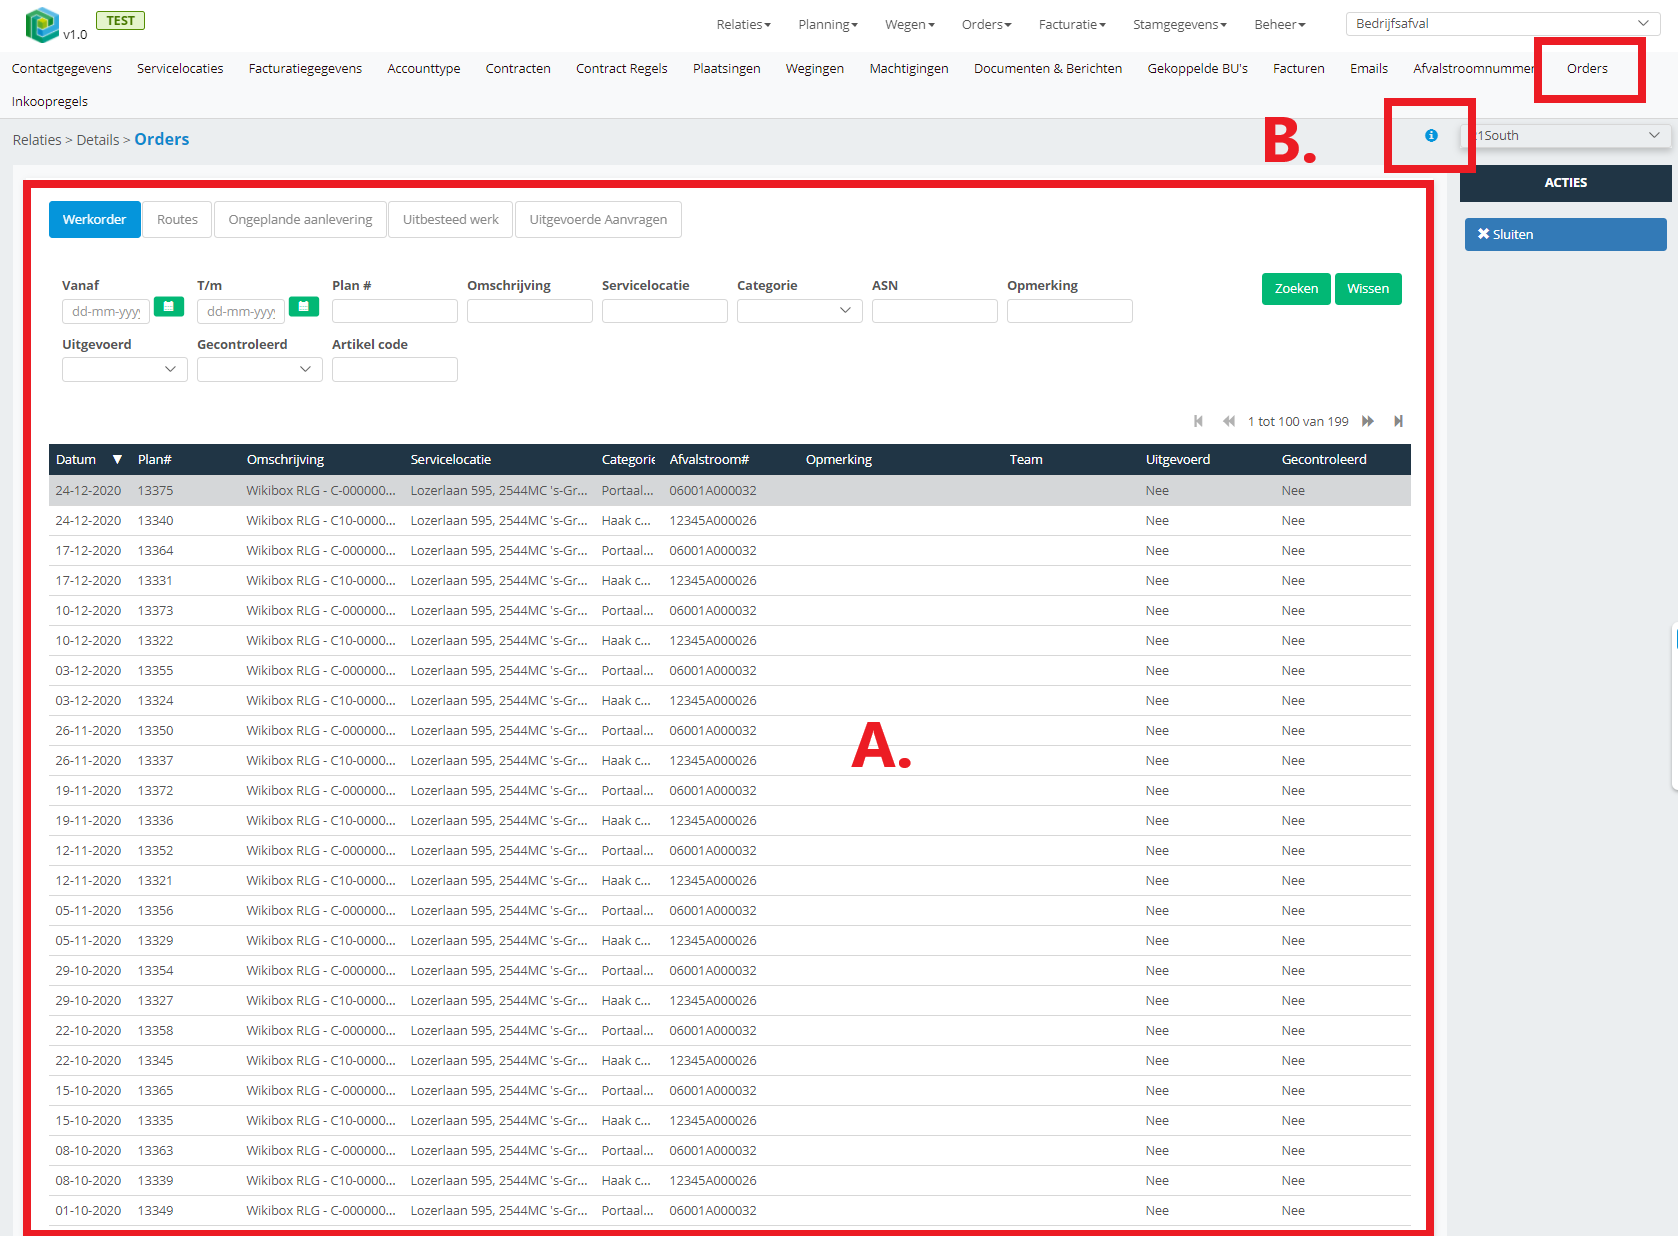Screen dimensions: 1678x1236
Task: Open the Beheer menu
Action: tap(1280, 24)
